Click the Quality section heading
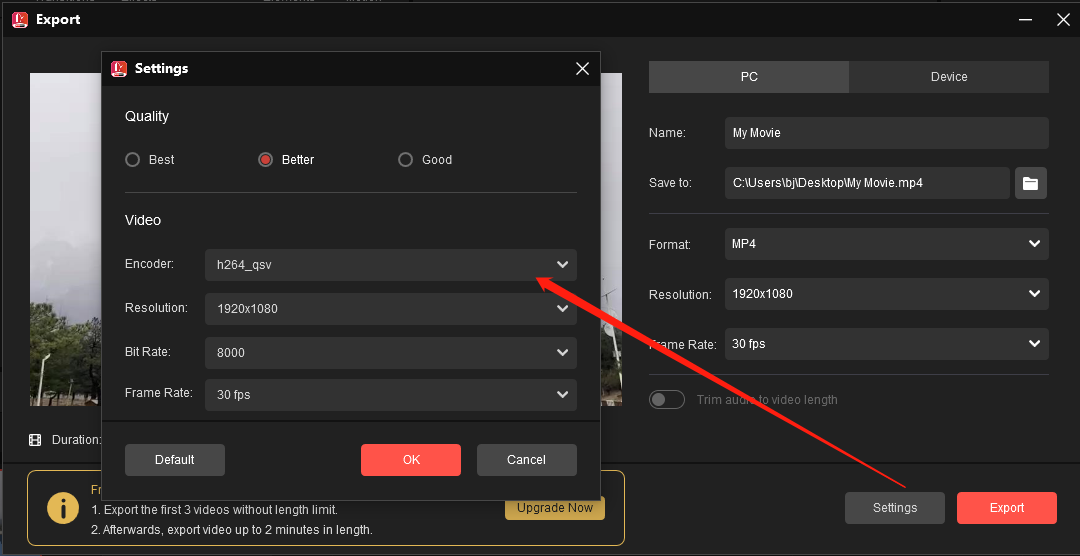Viewport: 1080px width, 556px height. (147, 116)
